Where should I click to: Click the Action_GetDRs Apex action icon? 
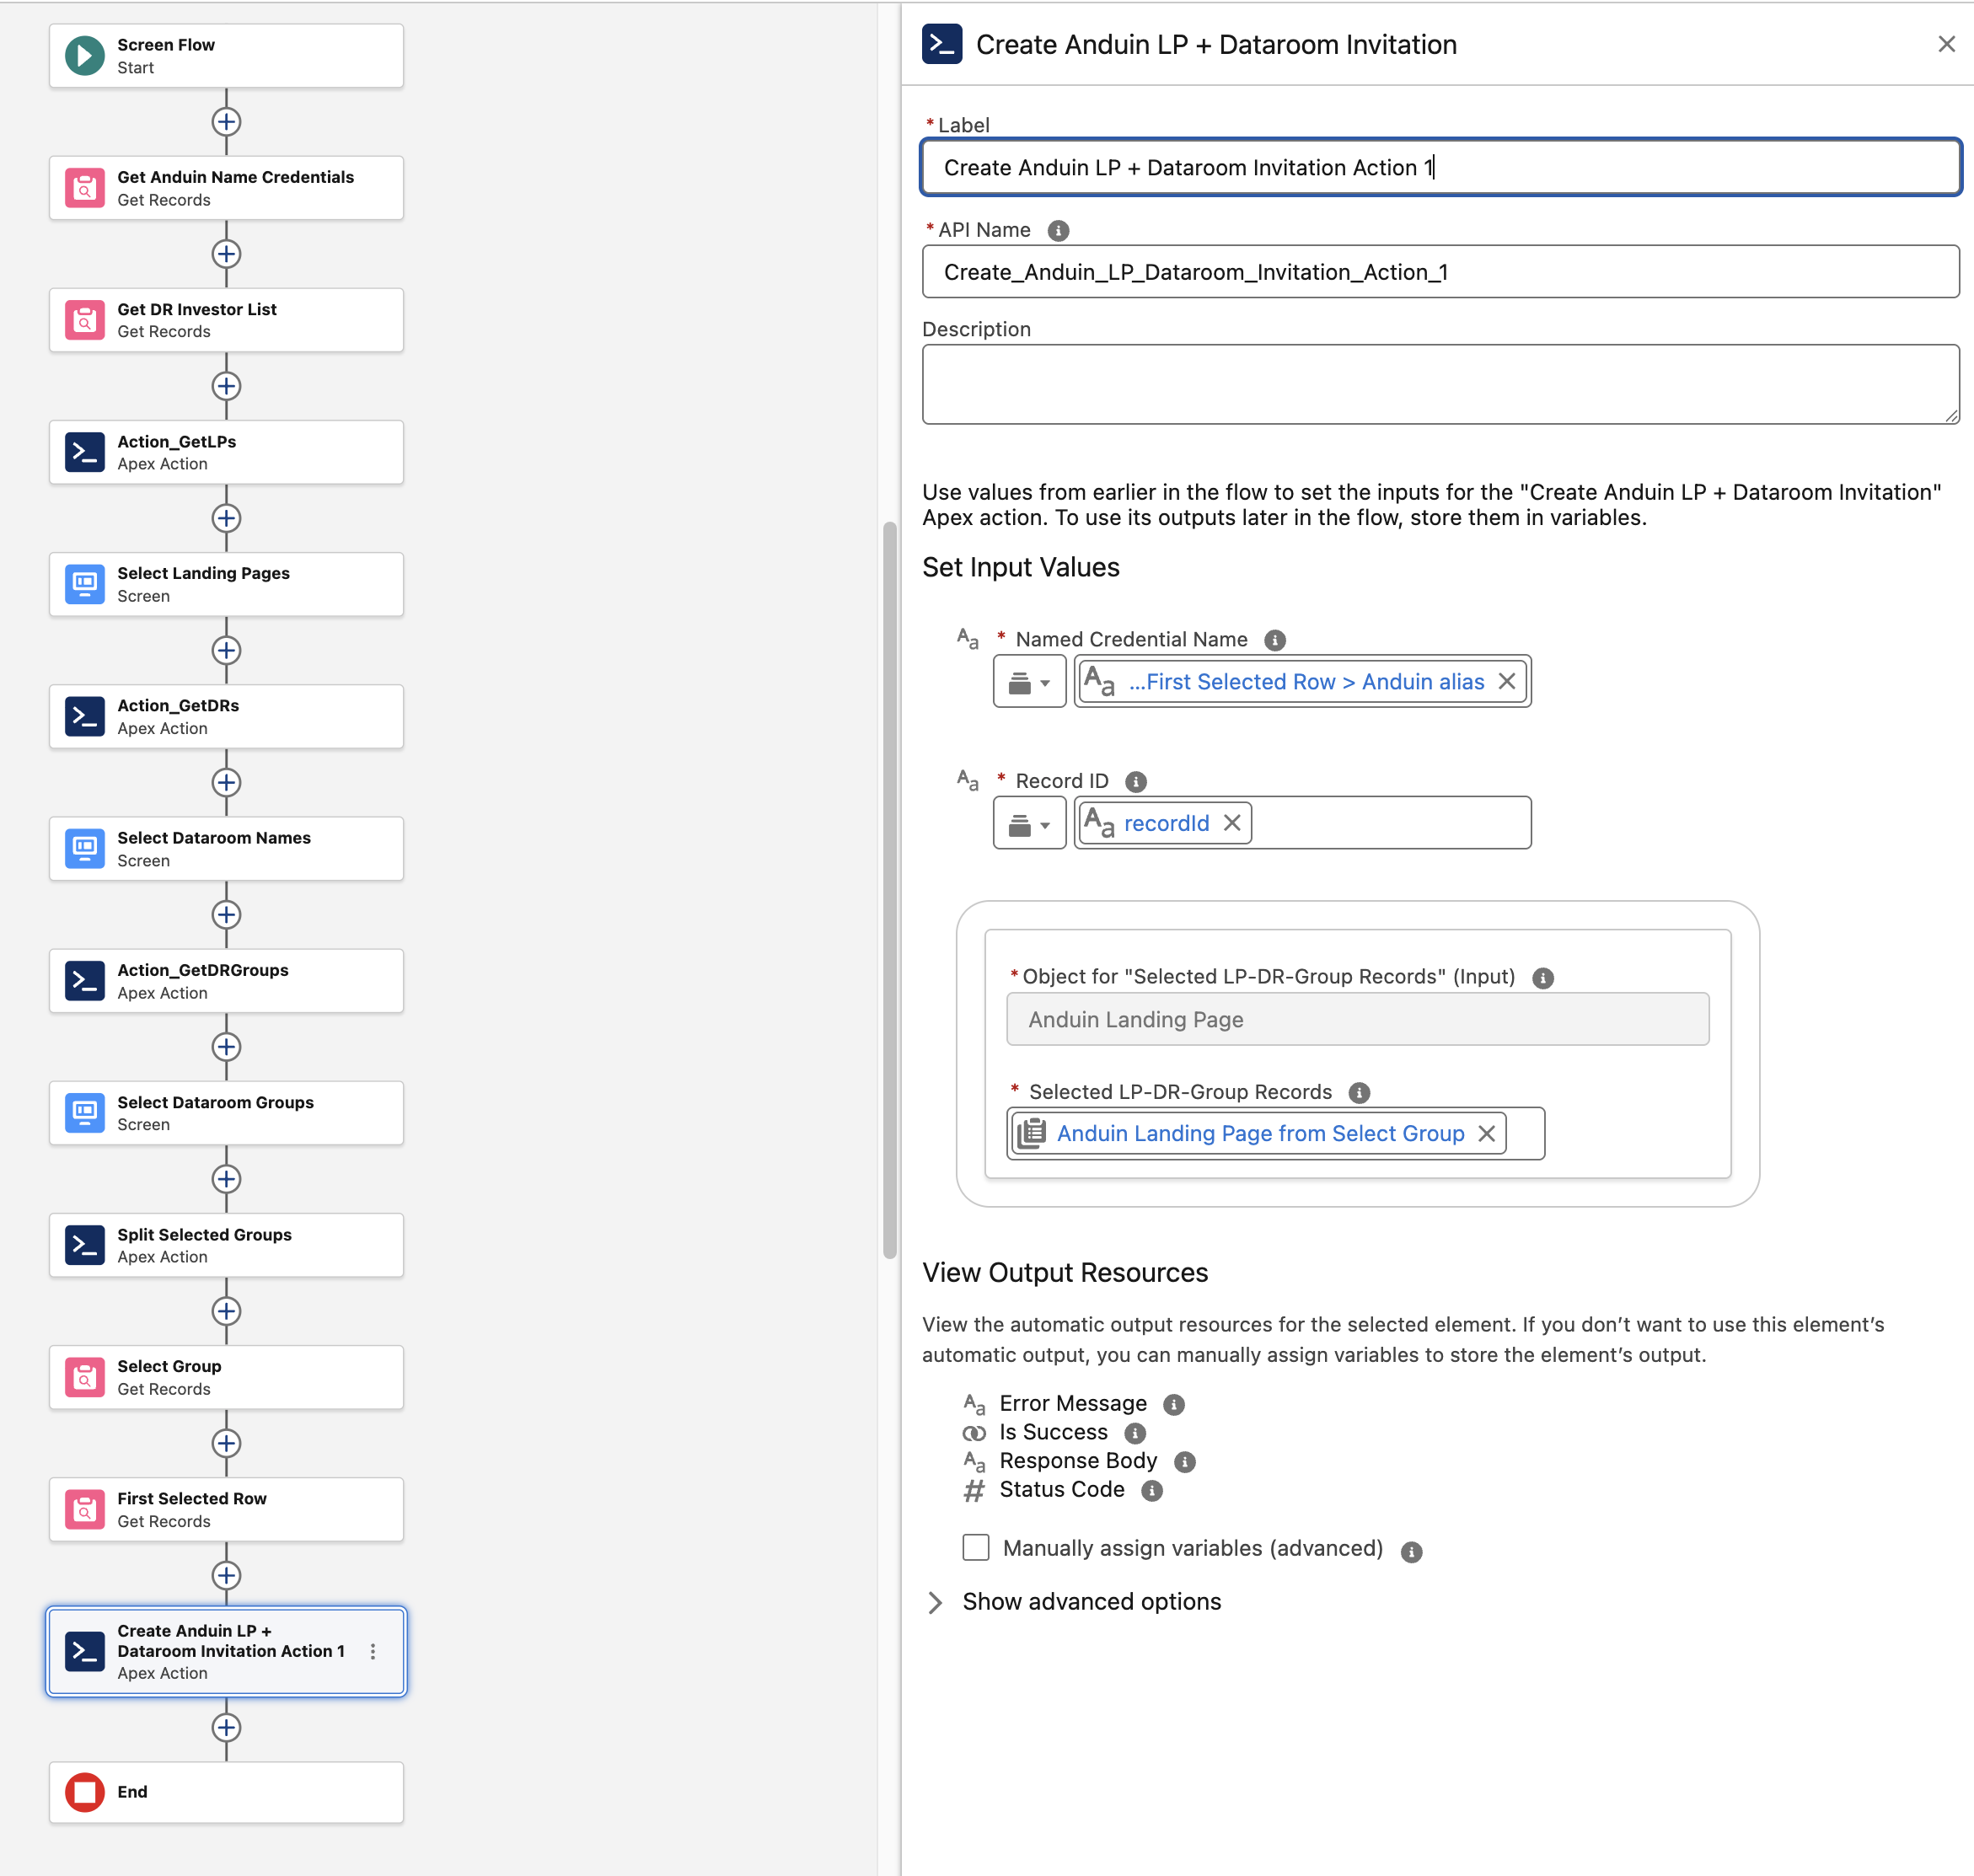(x=85, y=716)
